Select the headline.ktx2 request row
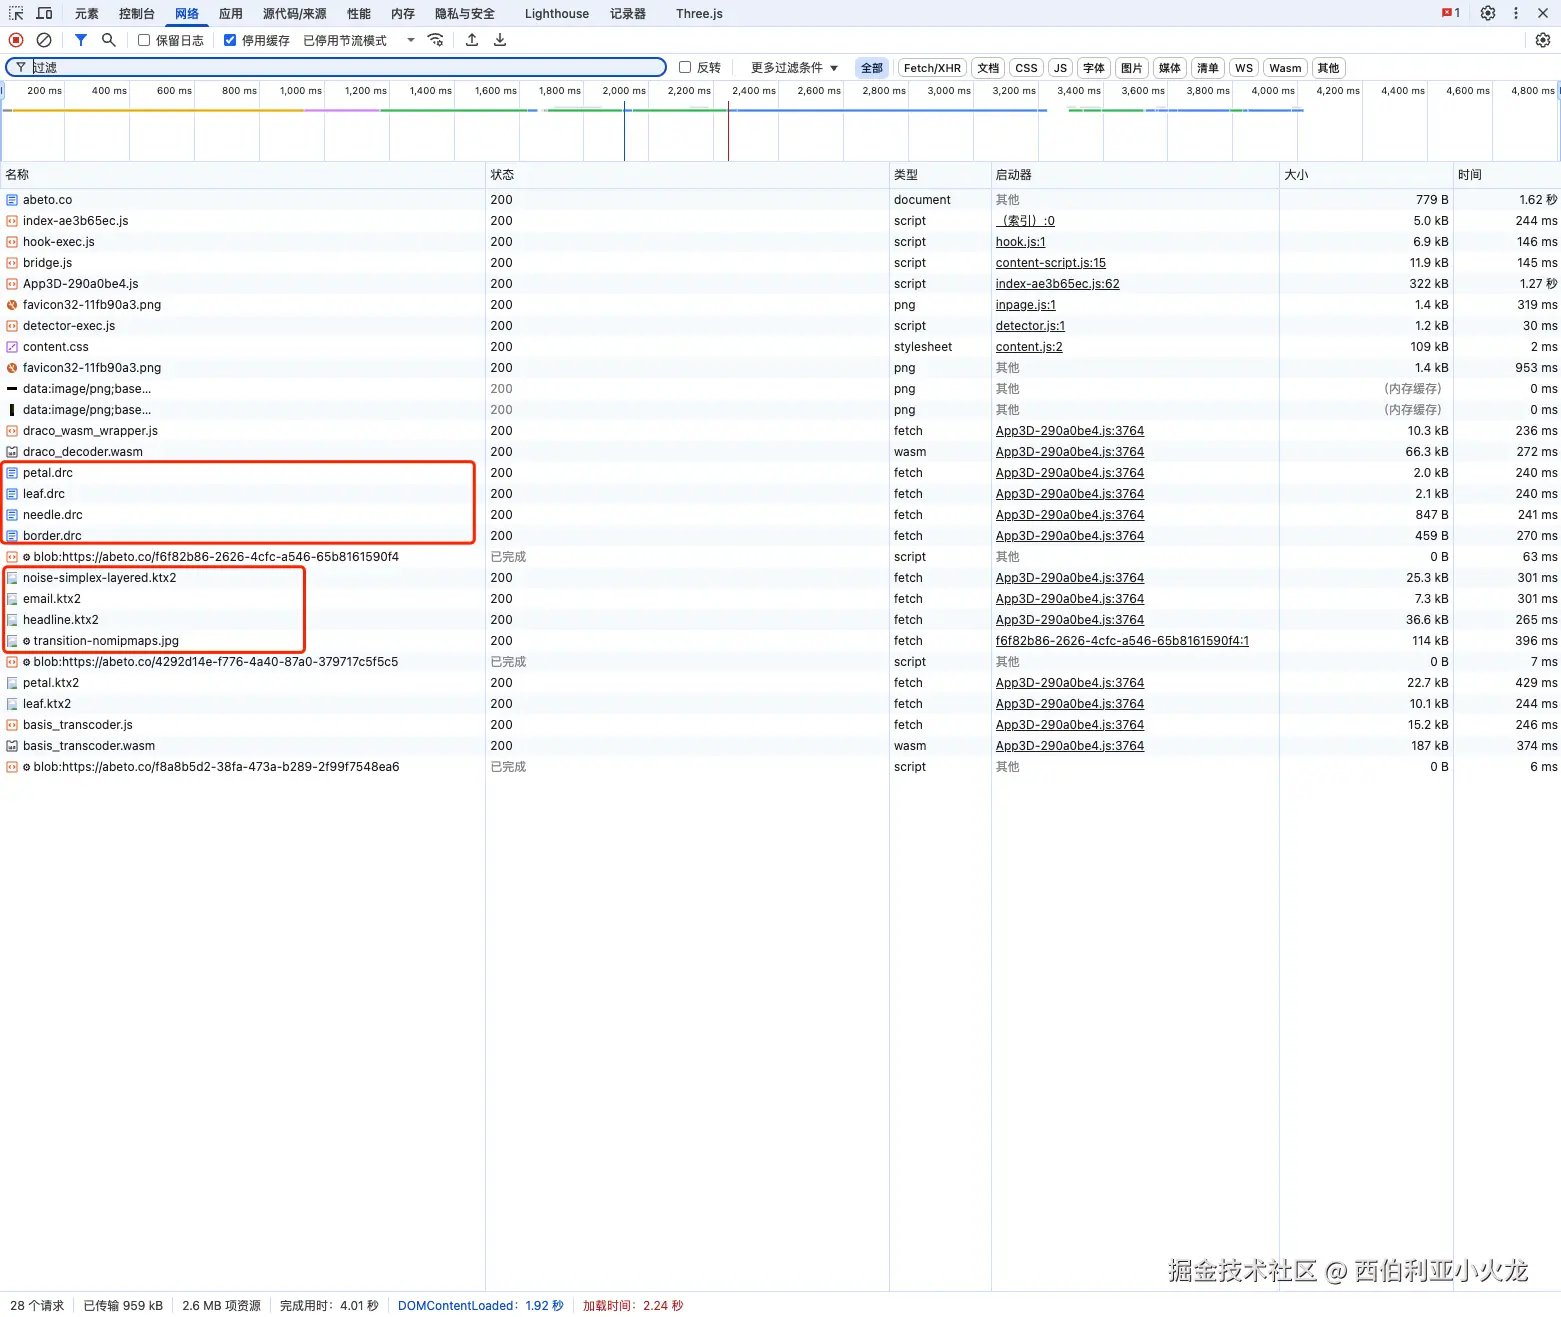Viewport: 1561px width, 1317px height. click(780, 620)
